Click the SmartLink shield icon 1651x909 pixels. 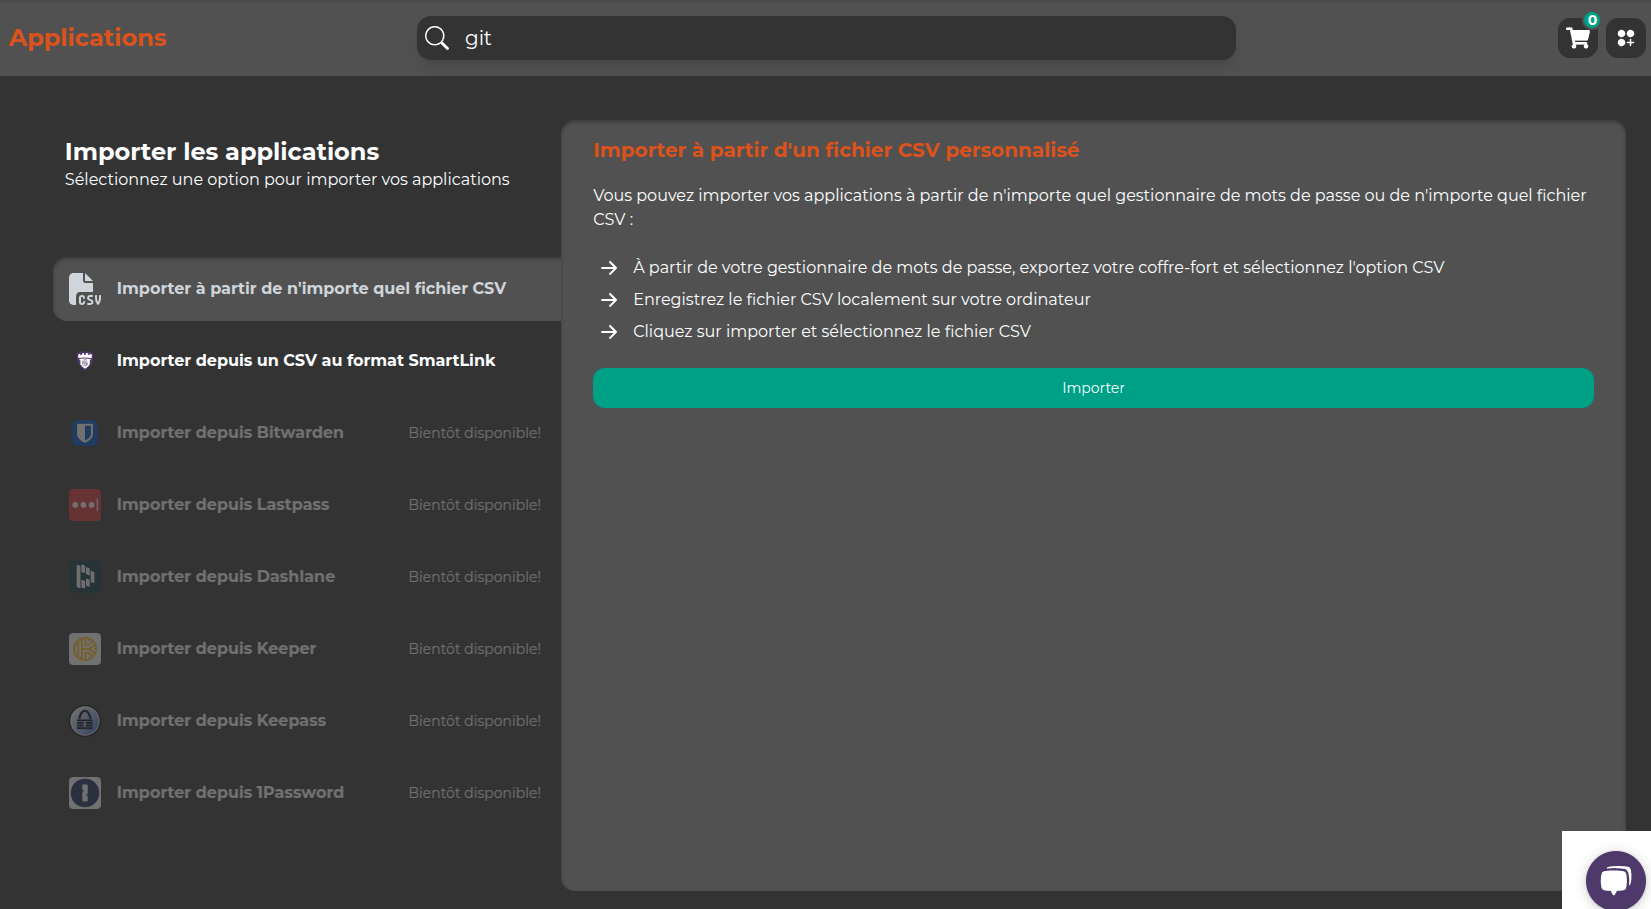click(x=85, y=361)
